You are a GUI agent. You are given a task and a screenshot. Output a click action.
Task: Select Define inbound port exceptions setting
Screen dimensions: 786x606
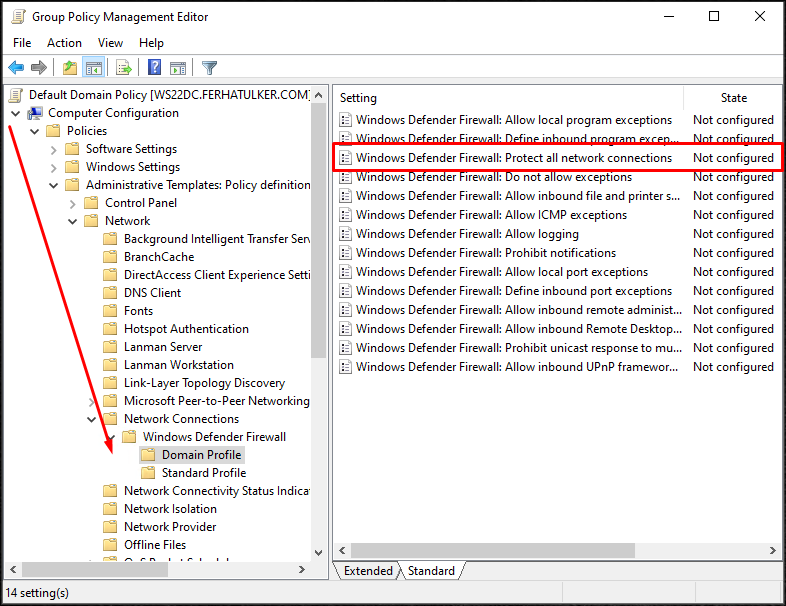[556, 291]
